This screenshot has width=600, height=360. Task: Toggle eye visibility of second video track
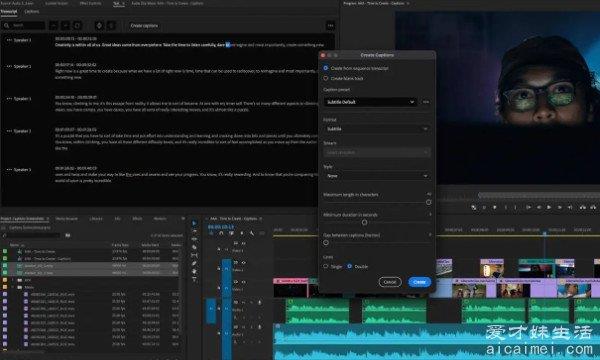243,263
